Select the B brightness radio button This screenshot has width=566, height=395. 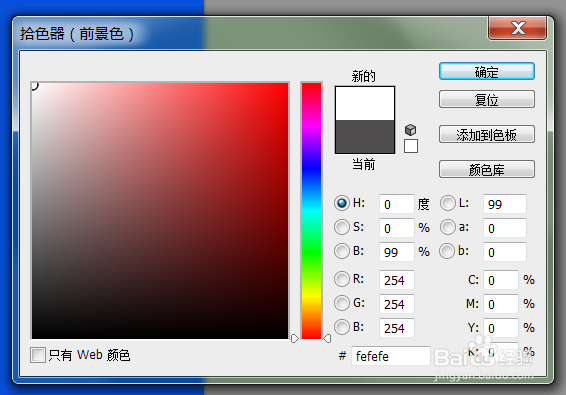click(x=341, y=251)
